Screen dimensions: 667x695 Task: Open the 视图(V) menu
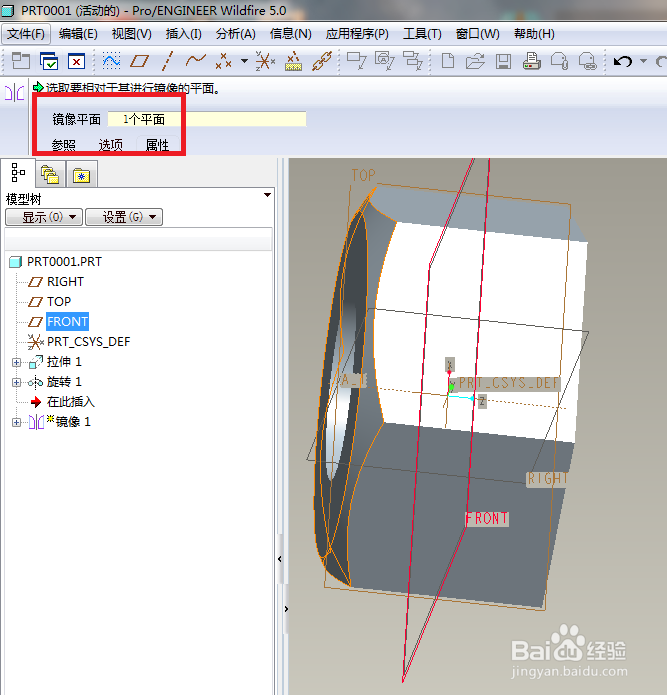132,34
